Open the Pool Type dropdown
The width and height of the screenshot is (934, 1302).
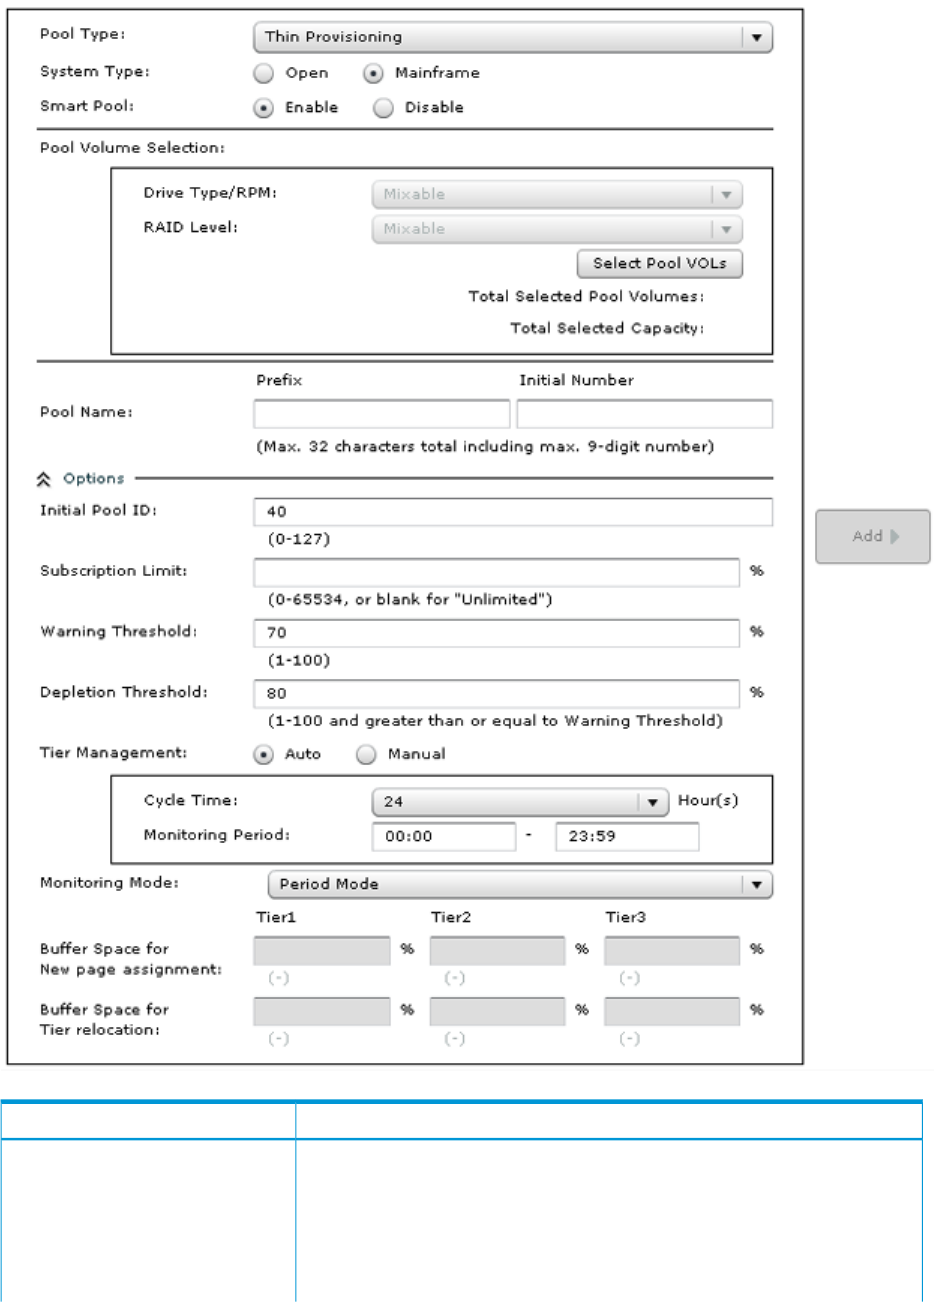pos(513,37)
